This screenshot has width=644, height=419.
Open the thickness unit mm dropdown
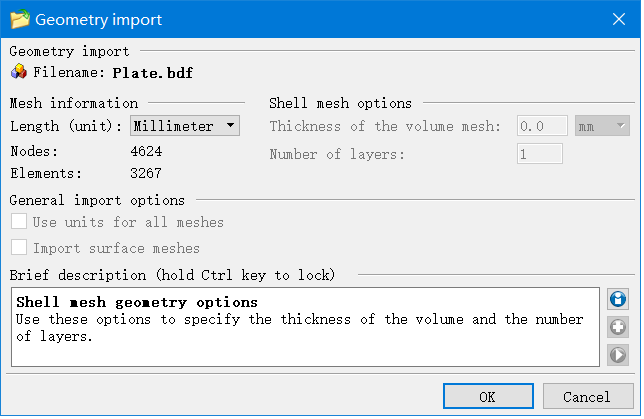[x=602, y=127]
